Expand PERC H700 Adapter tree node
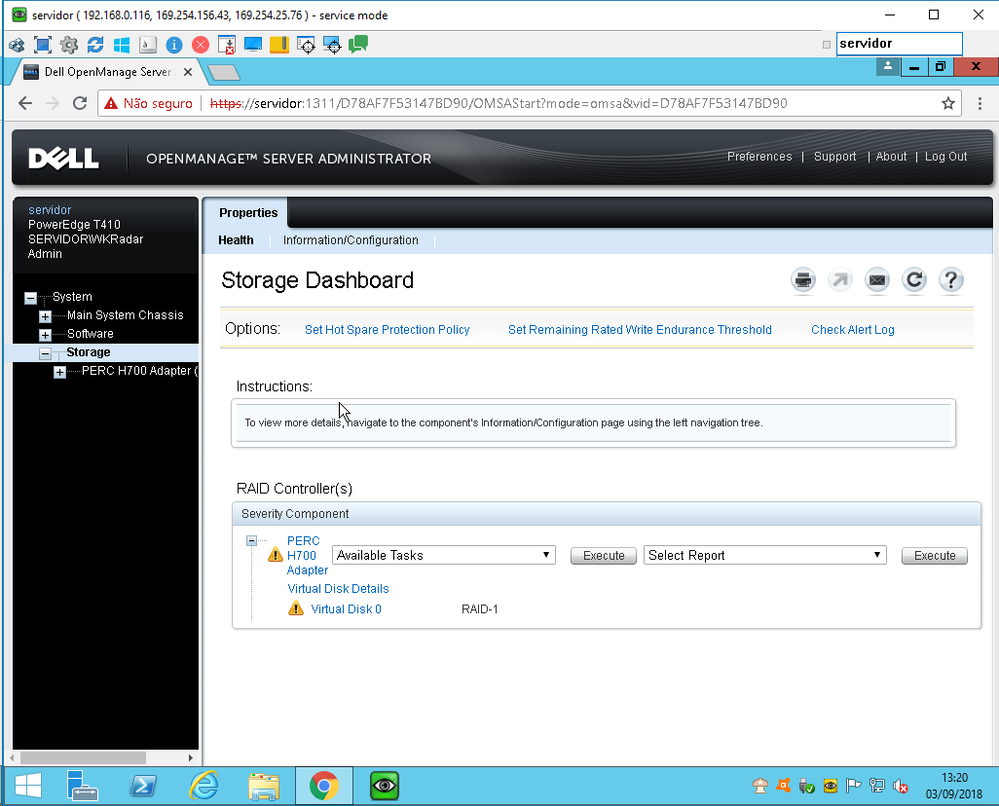Screen dimensions: 999x806 click(x=60, y=371)
